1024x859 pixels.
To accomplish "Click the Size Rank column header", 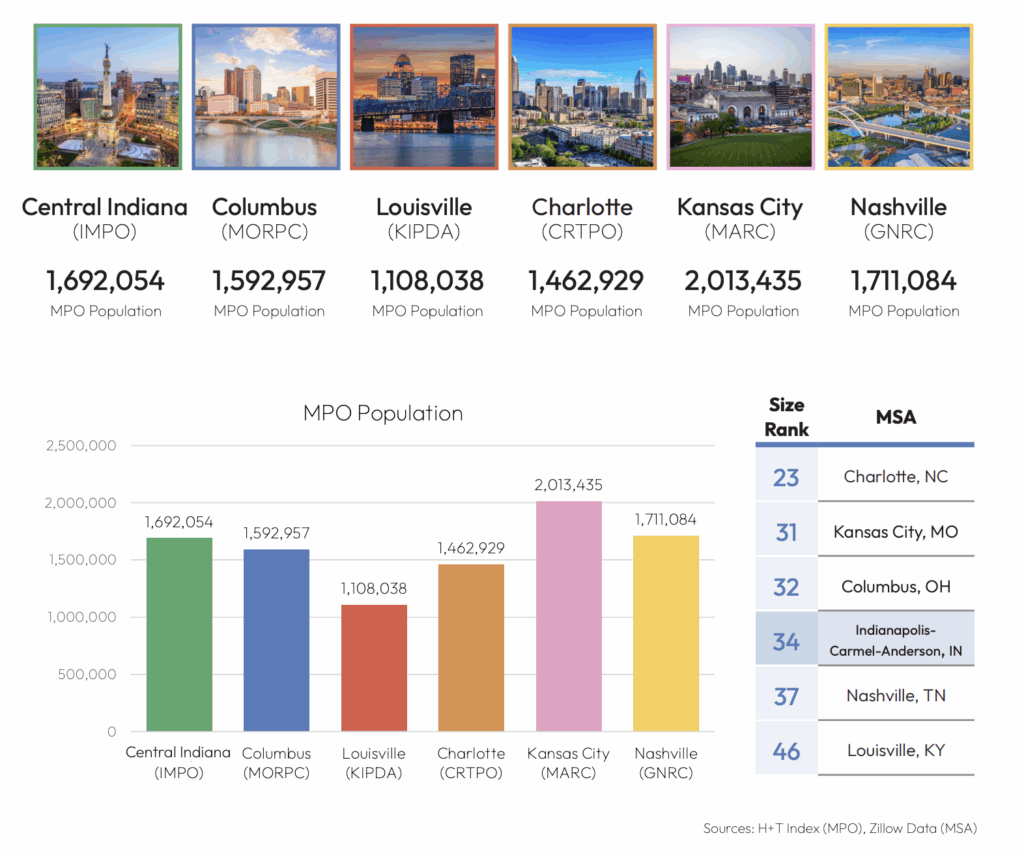I will [786, 417].
